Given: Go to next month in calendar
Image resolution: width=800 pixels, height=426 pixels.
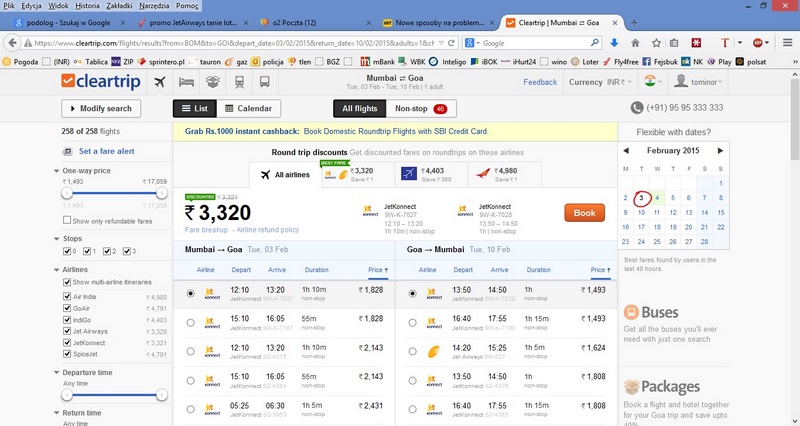Looking at the screenshot, I should 720,151.
